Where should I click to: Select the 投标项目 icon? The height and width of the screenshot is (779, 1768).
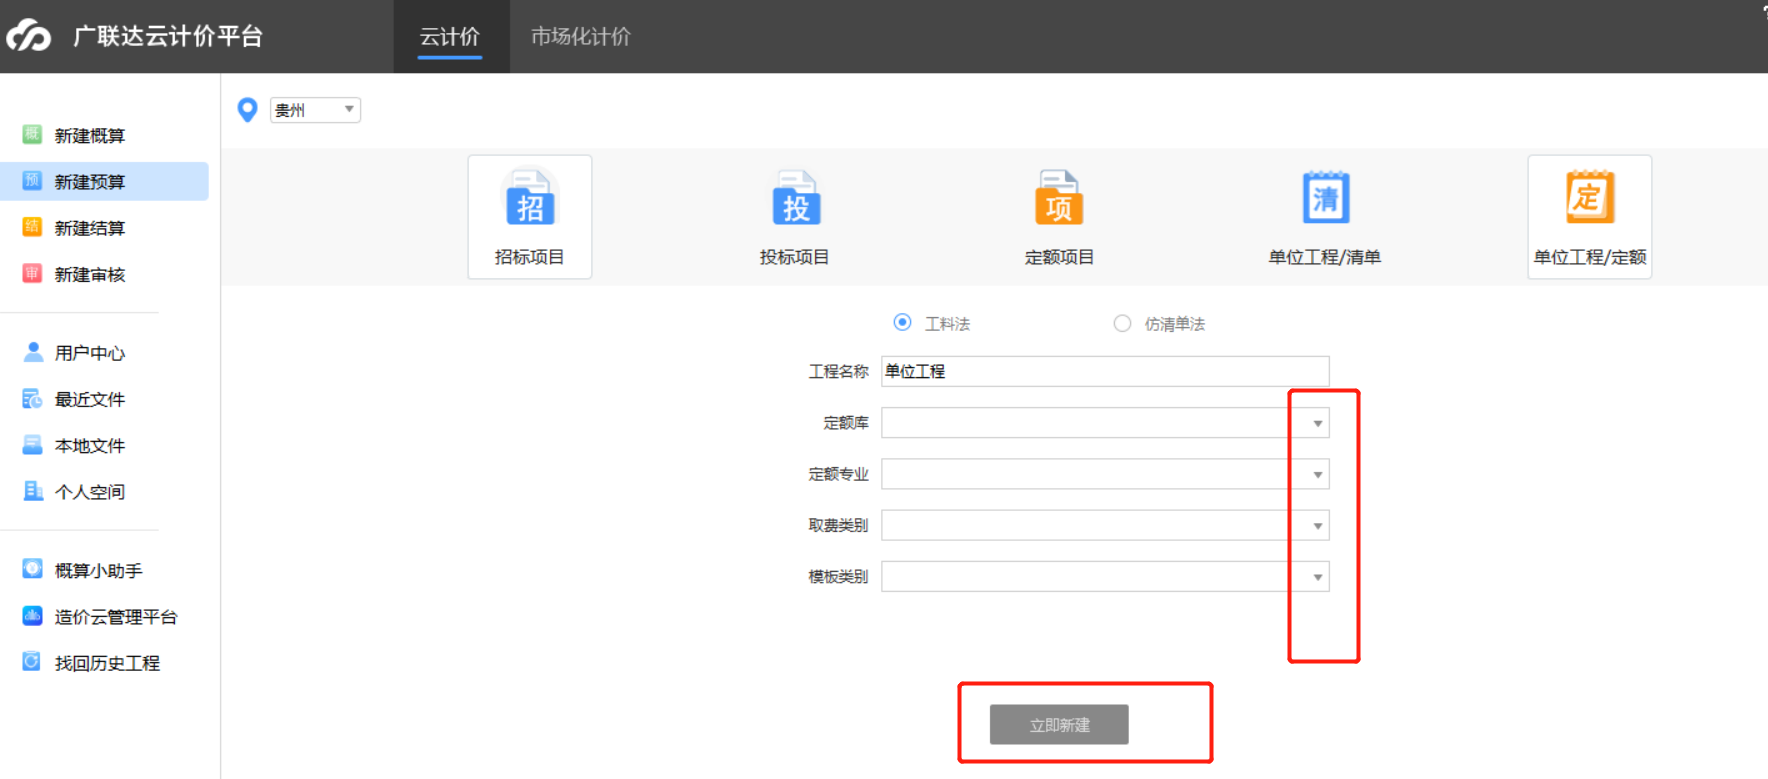(795, 198)
